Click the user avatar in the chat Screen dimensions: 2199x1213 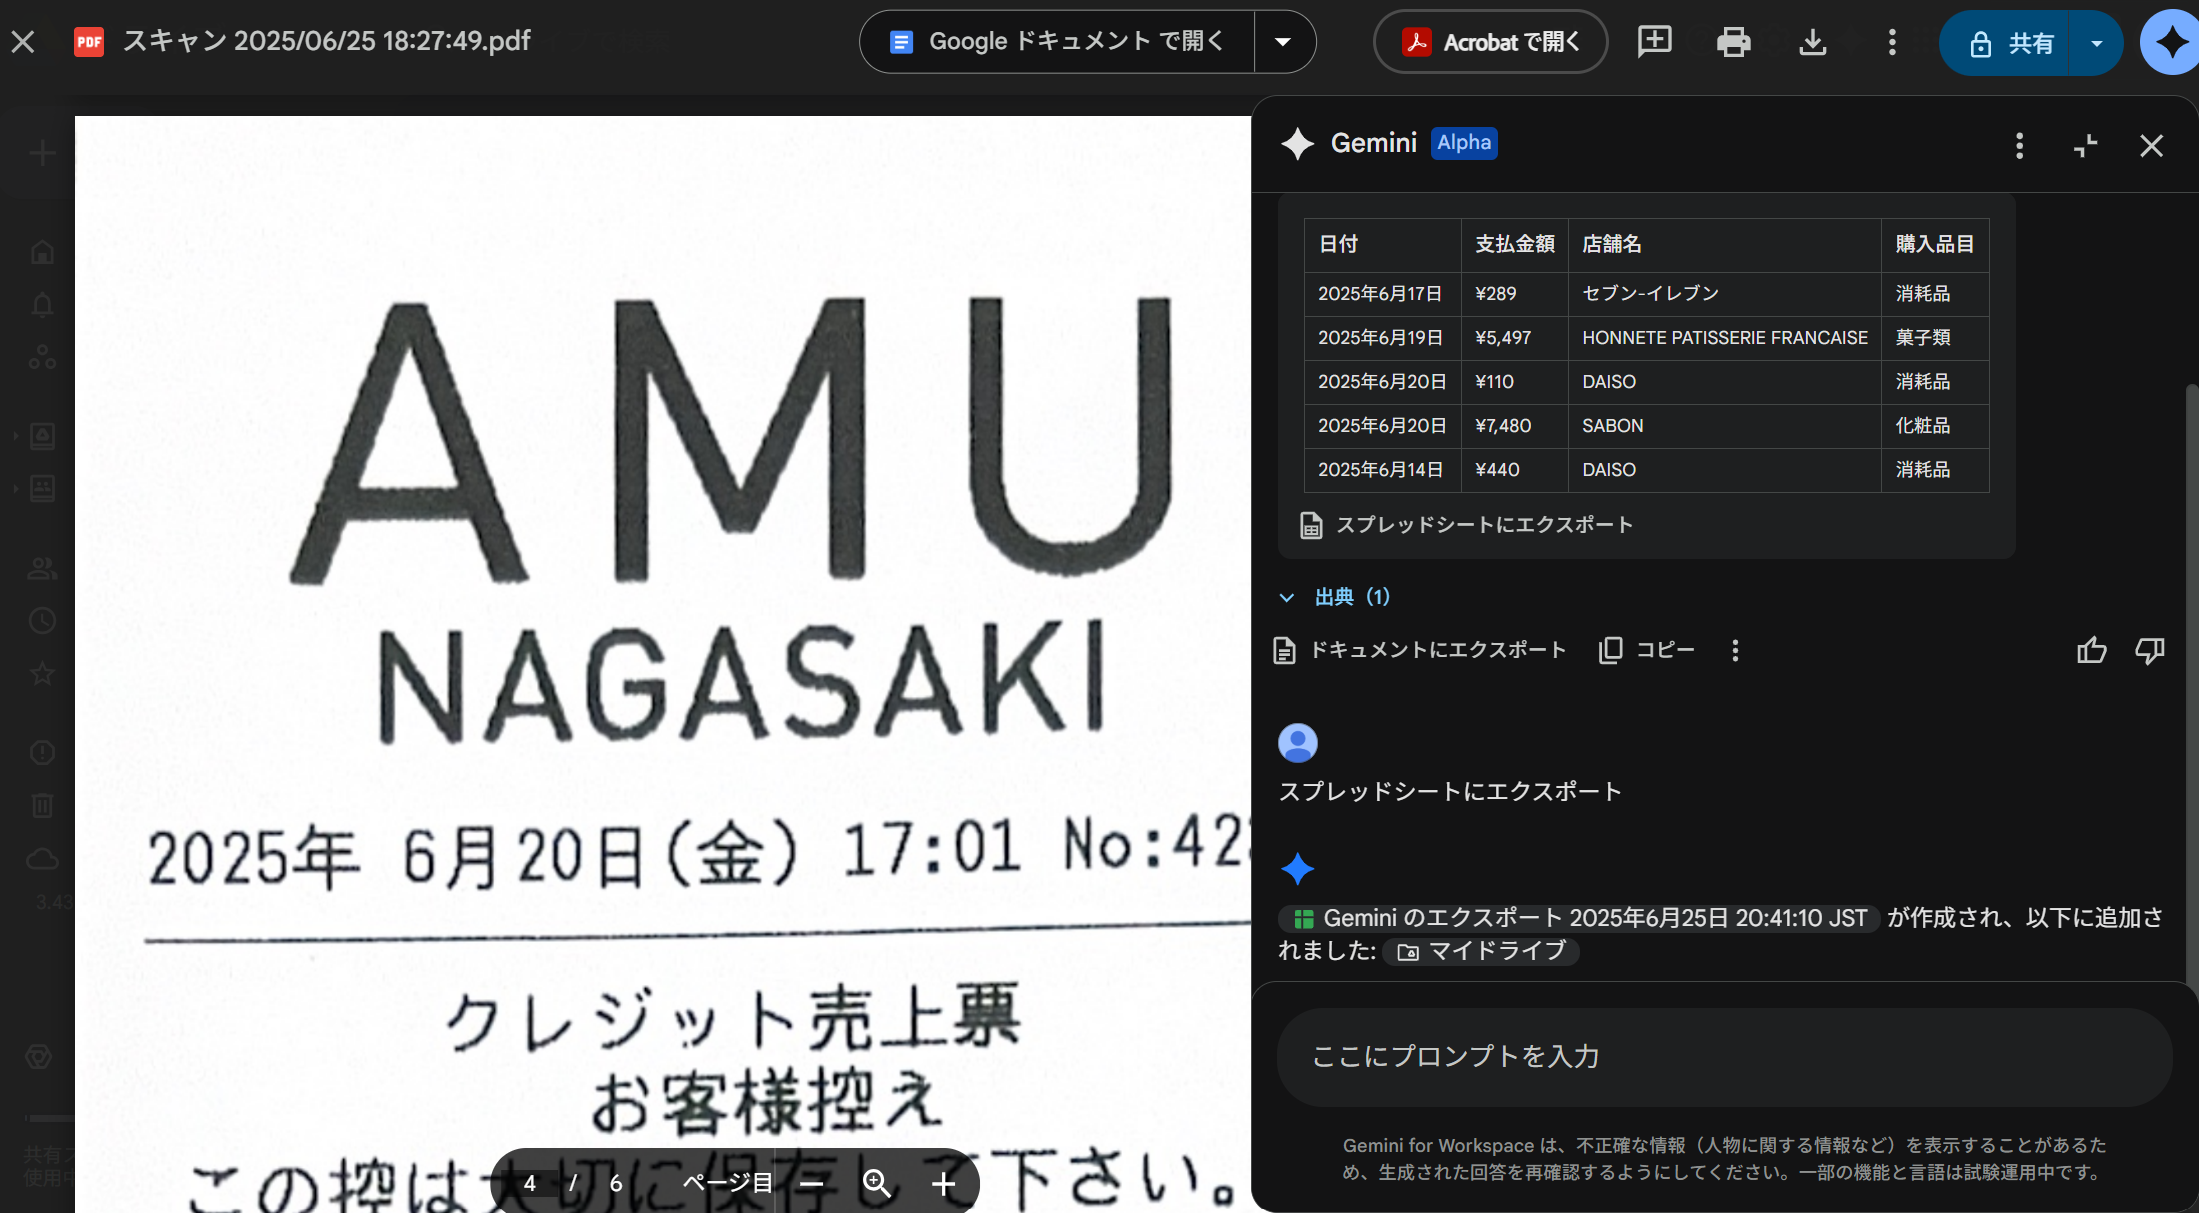coord(1297,743)
